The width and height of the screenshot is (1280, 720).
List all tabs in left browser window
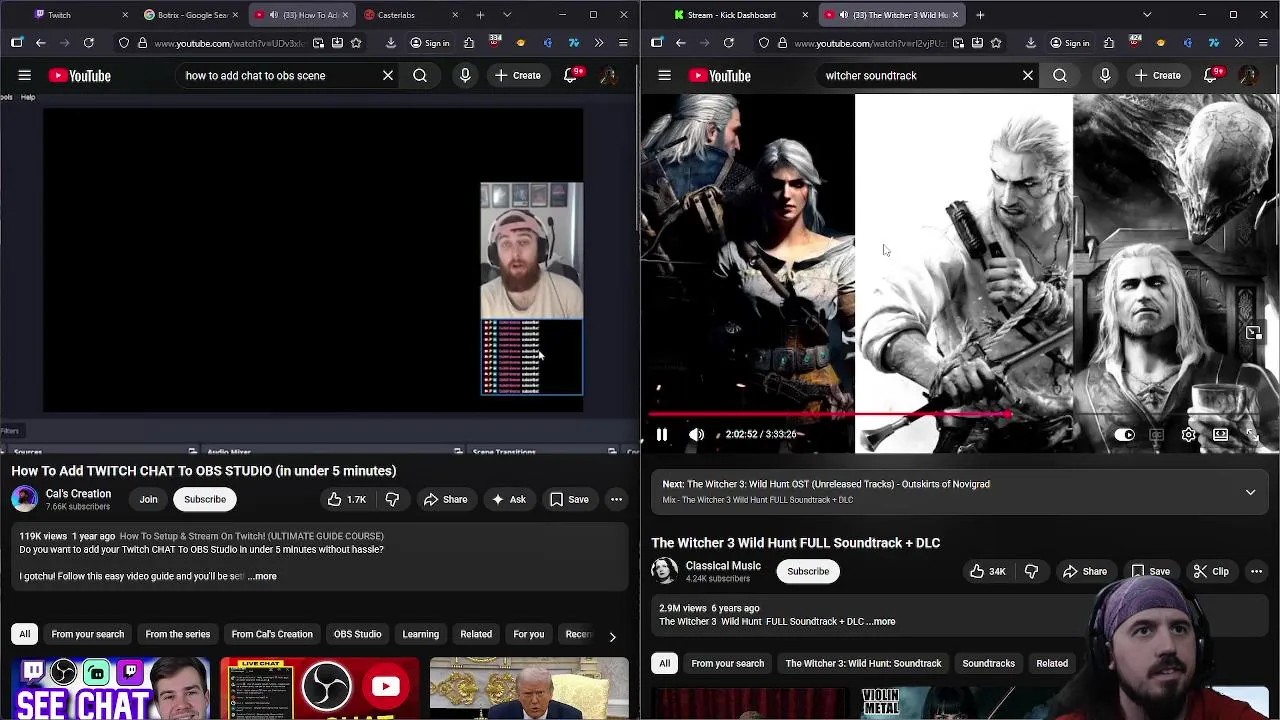pos(507,15)
